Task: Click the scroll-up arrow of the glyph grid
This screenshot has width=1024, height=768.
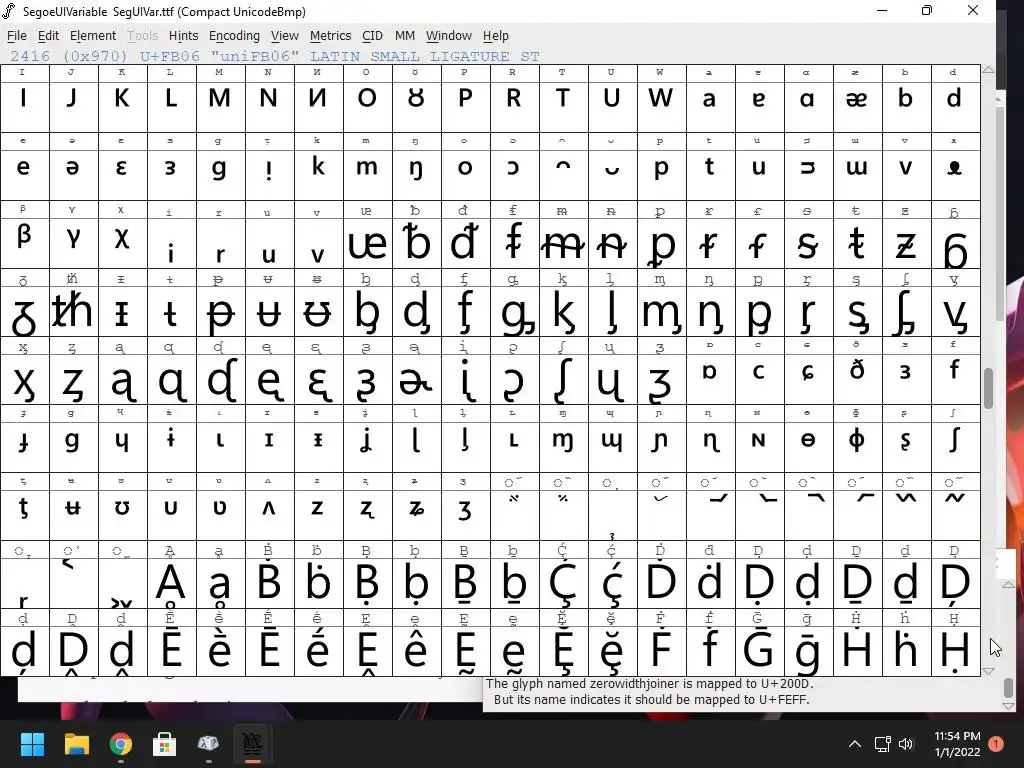Action: 989,70
